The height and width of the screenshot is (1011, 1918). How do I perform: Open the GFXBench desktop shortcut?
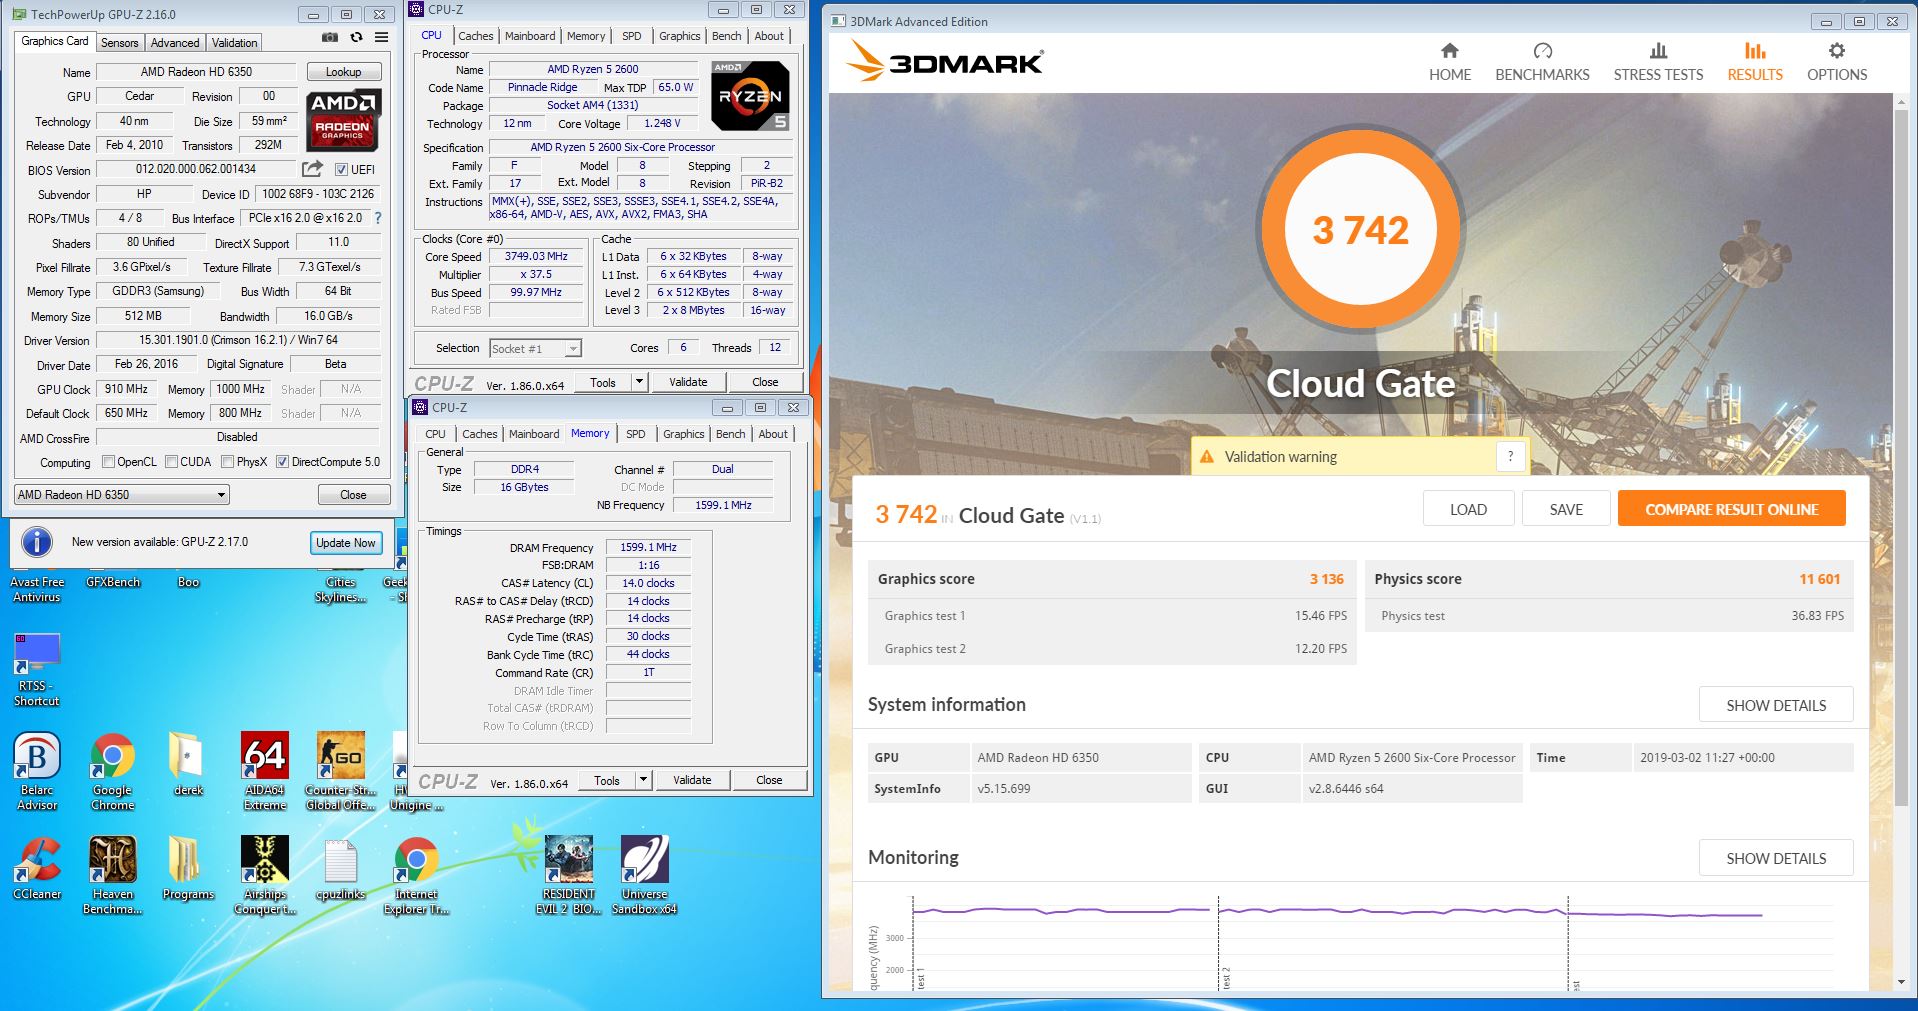(112, 582)
